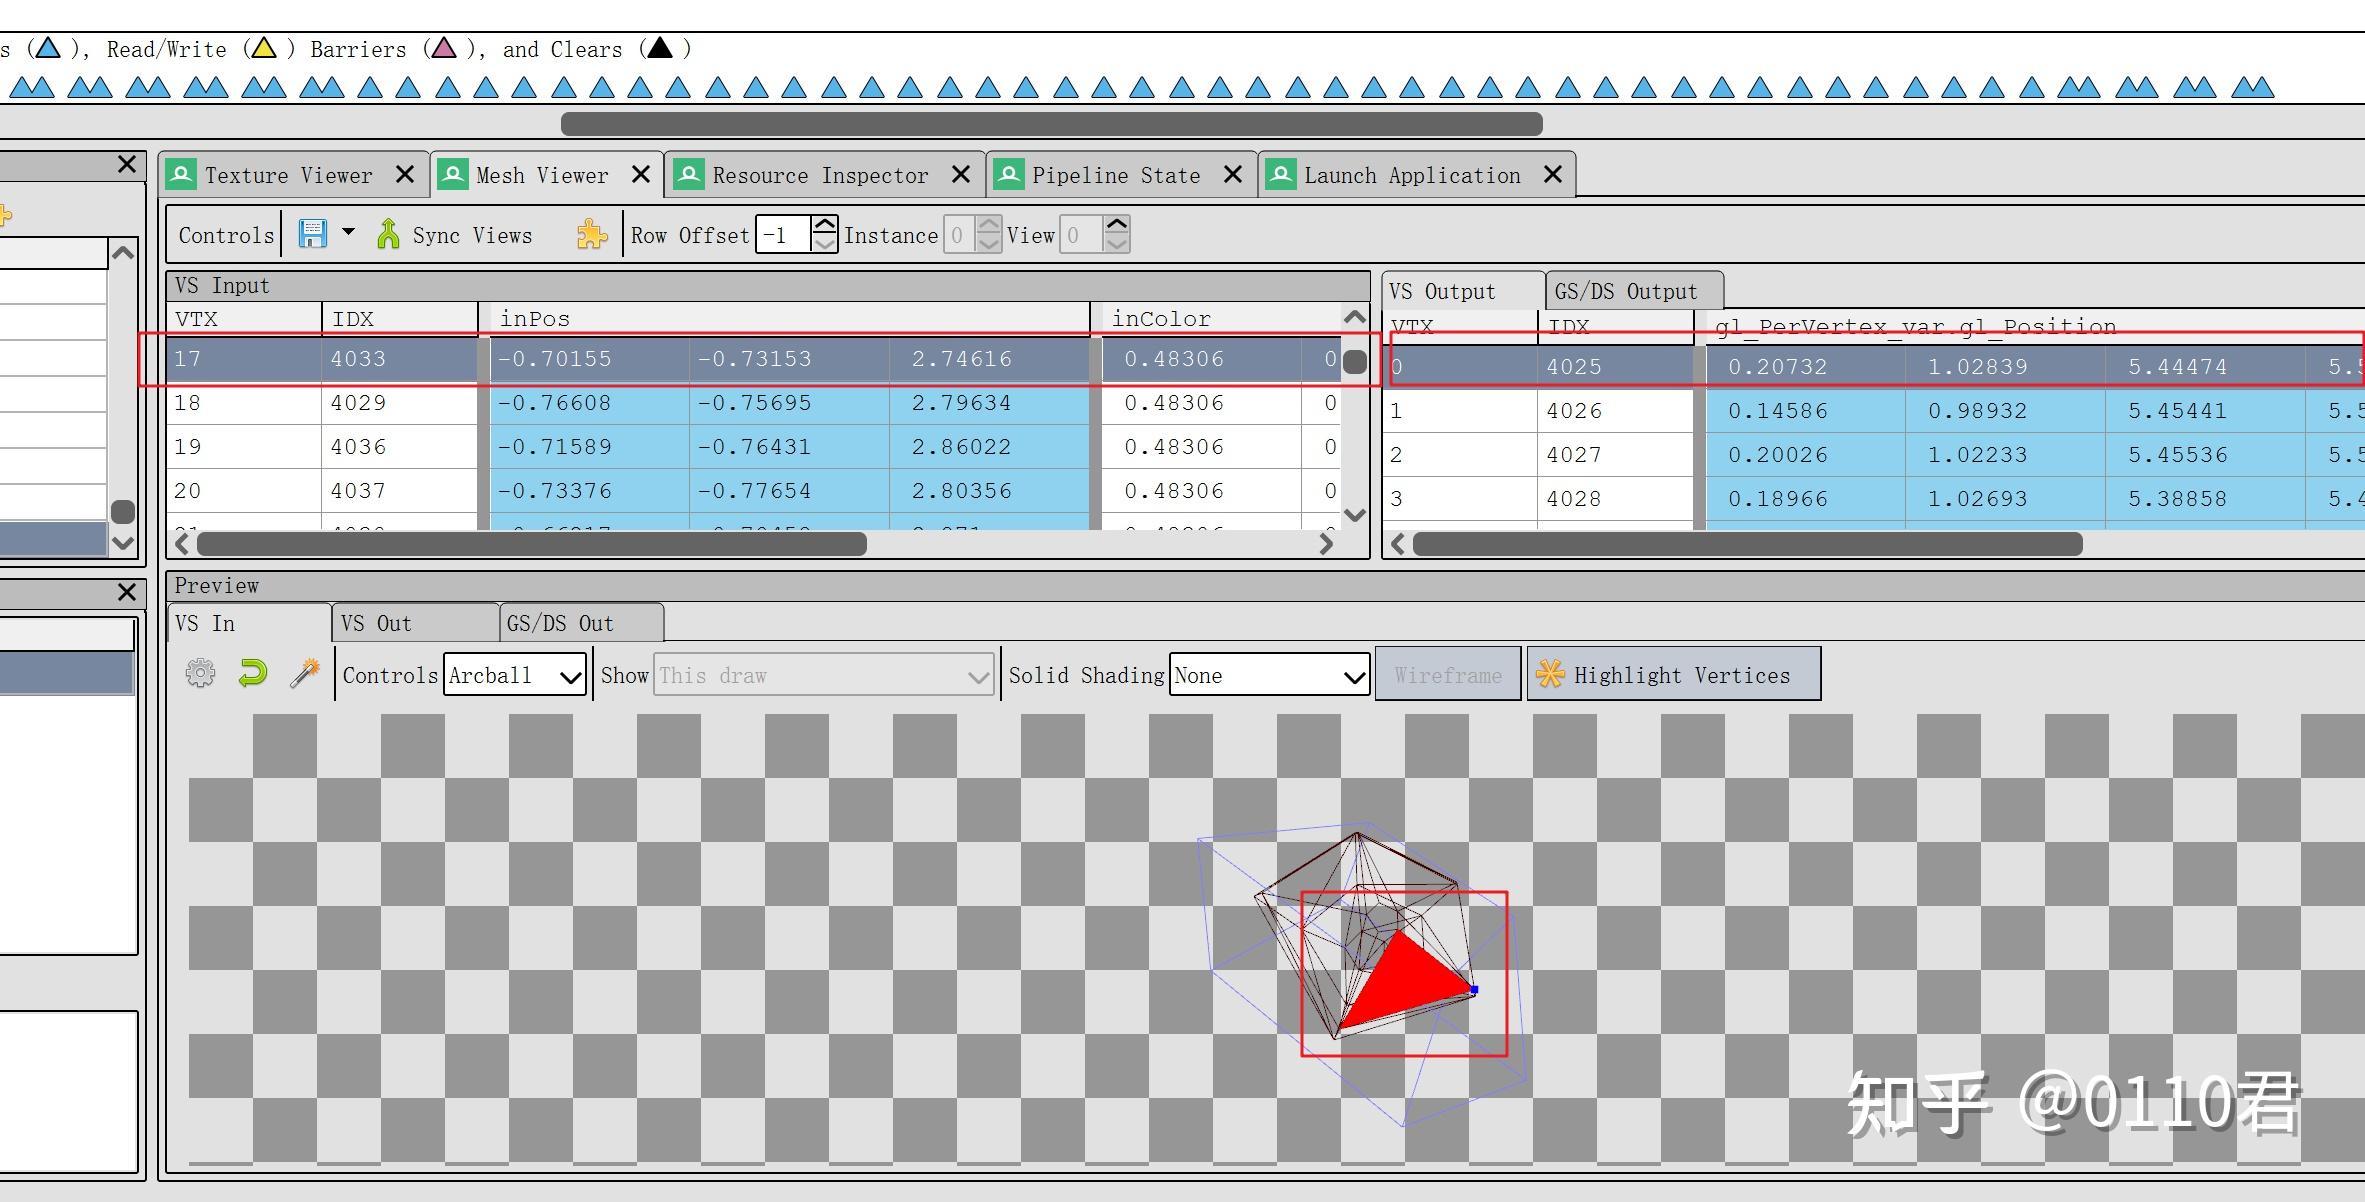This screenshot has width=2365, height=1202.
Task: Click the Sync Views icon
Action: pyautogui.click(x=388, y=235)
